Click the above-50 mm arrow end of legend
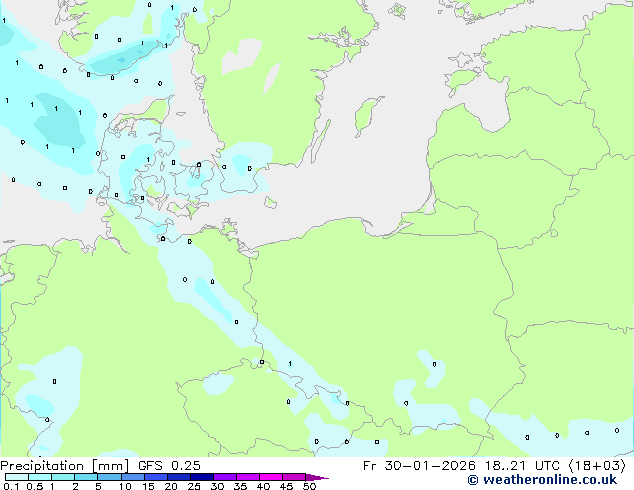Image resolution: width=634 pixels, height=490 pixels. [317, 477]
